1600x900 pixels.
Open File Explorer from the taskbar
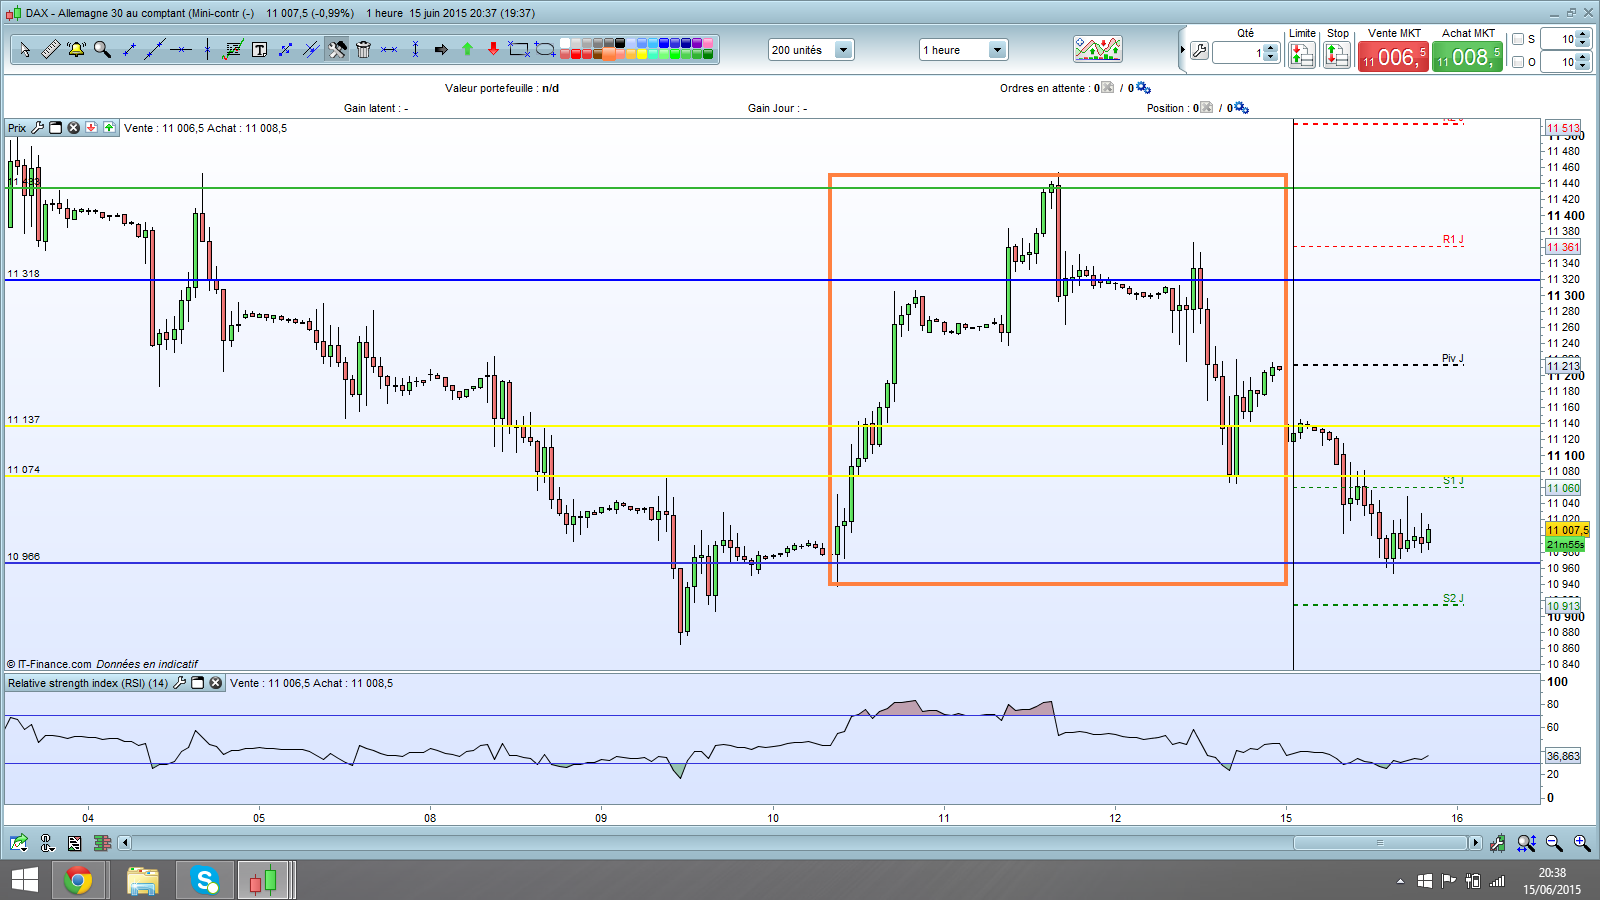143,880
